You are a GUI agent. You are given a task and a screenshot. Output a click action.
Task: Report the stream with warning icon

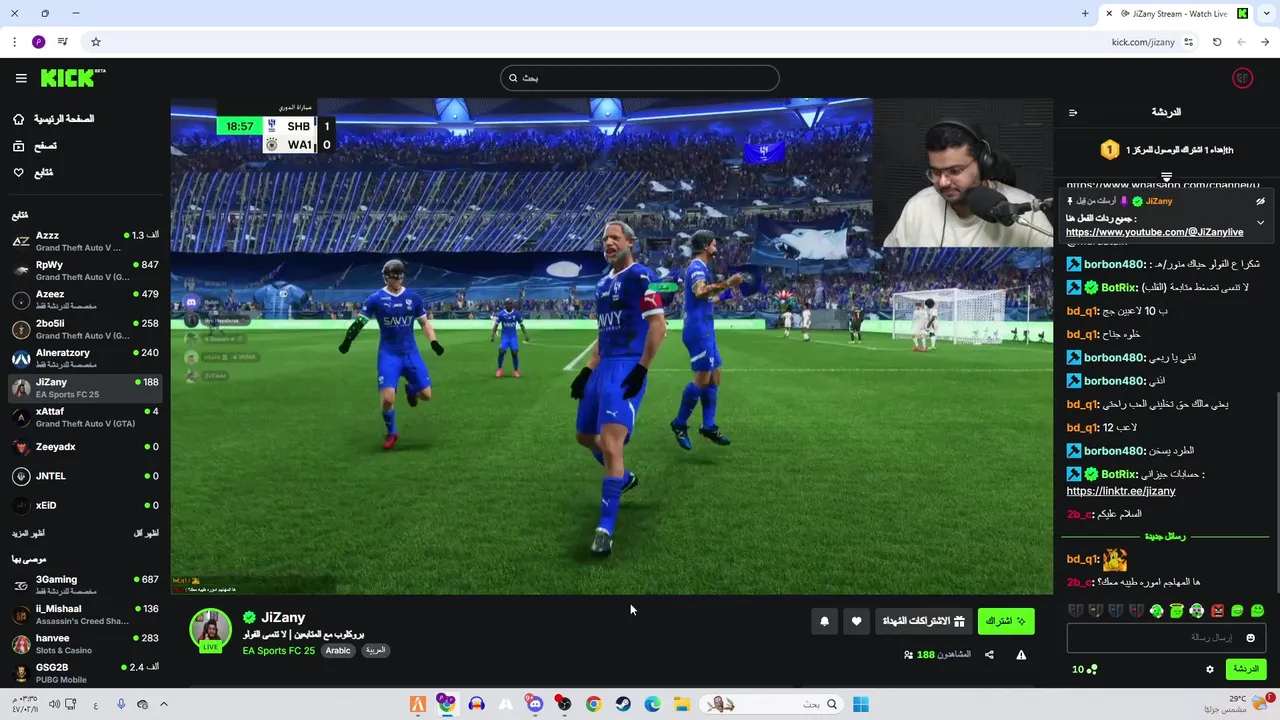click(x=1021, y=655)
